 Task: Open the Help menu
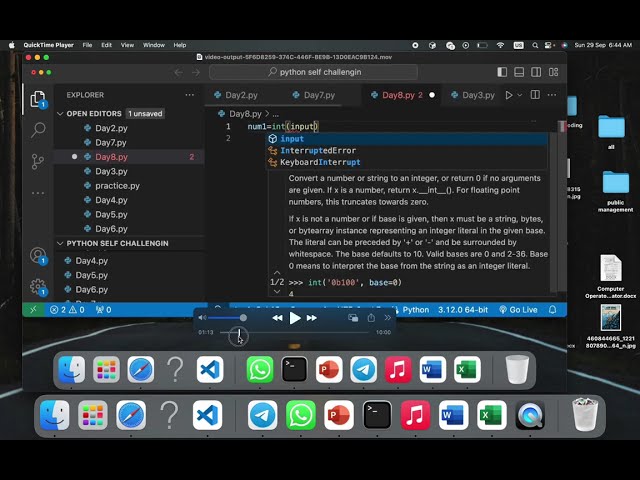180,45
